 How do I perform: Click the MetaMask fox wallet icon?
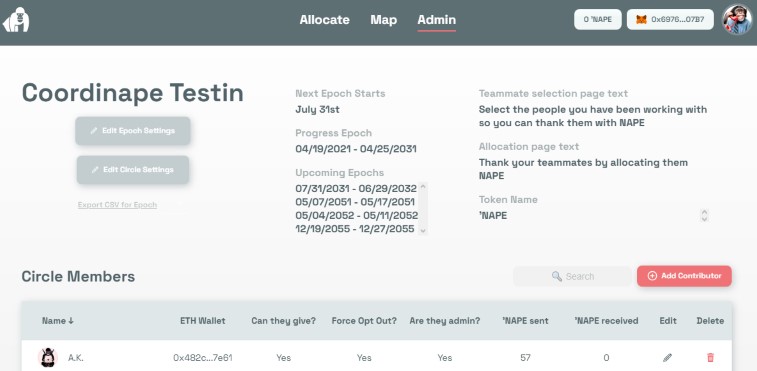coord(641,20)
